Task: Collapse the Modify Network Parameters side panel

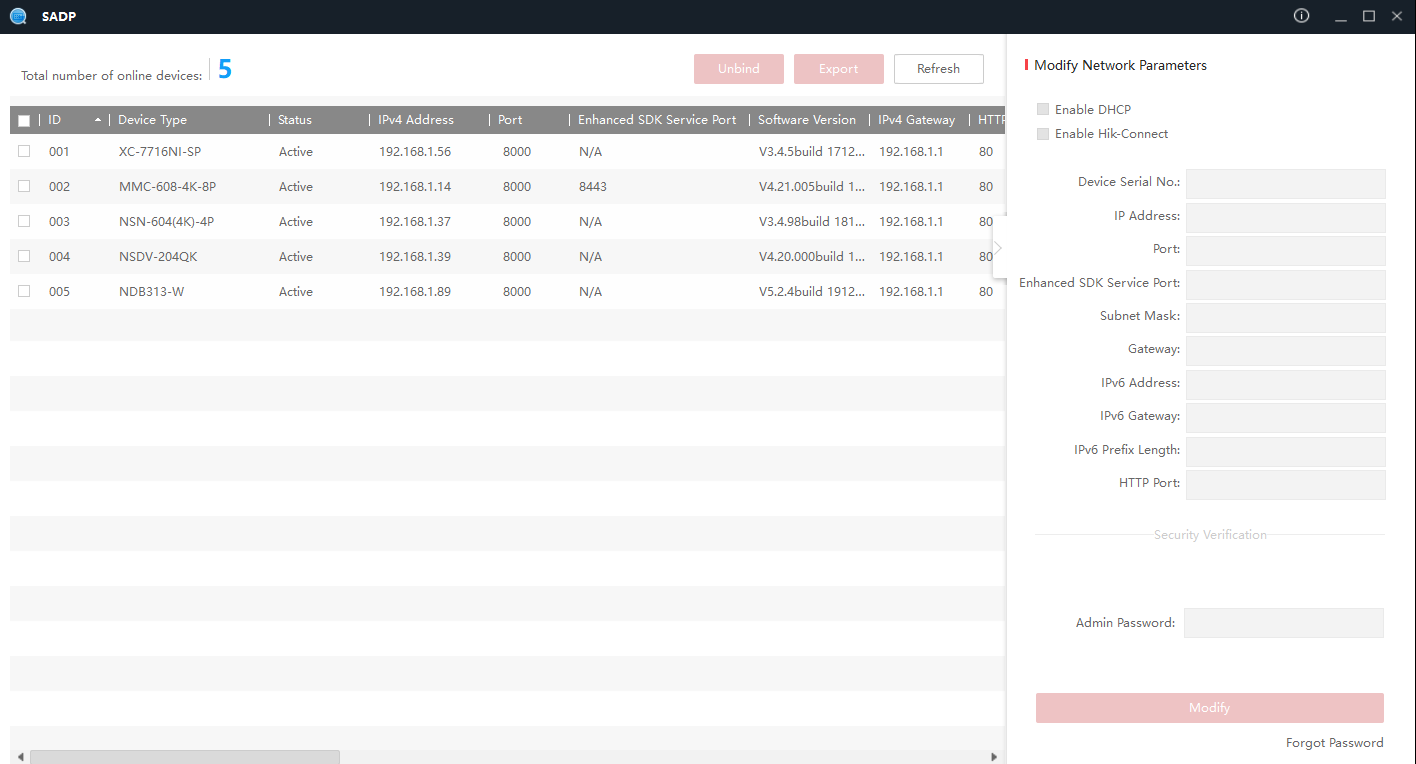Action: (998, 247)
